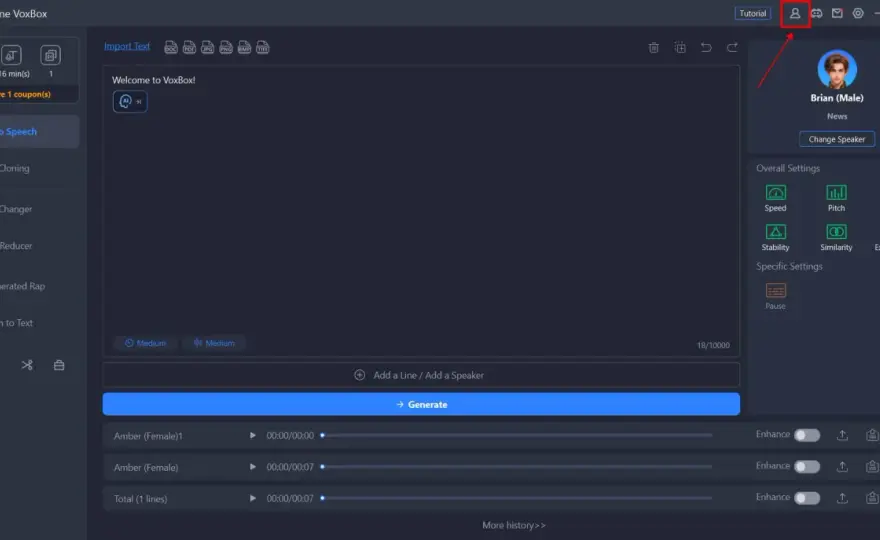Select the Total (1 lines) row name
880x540 pixels.
140,499
